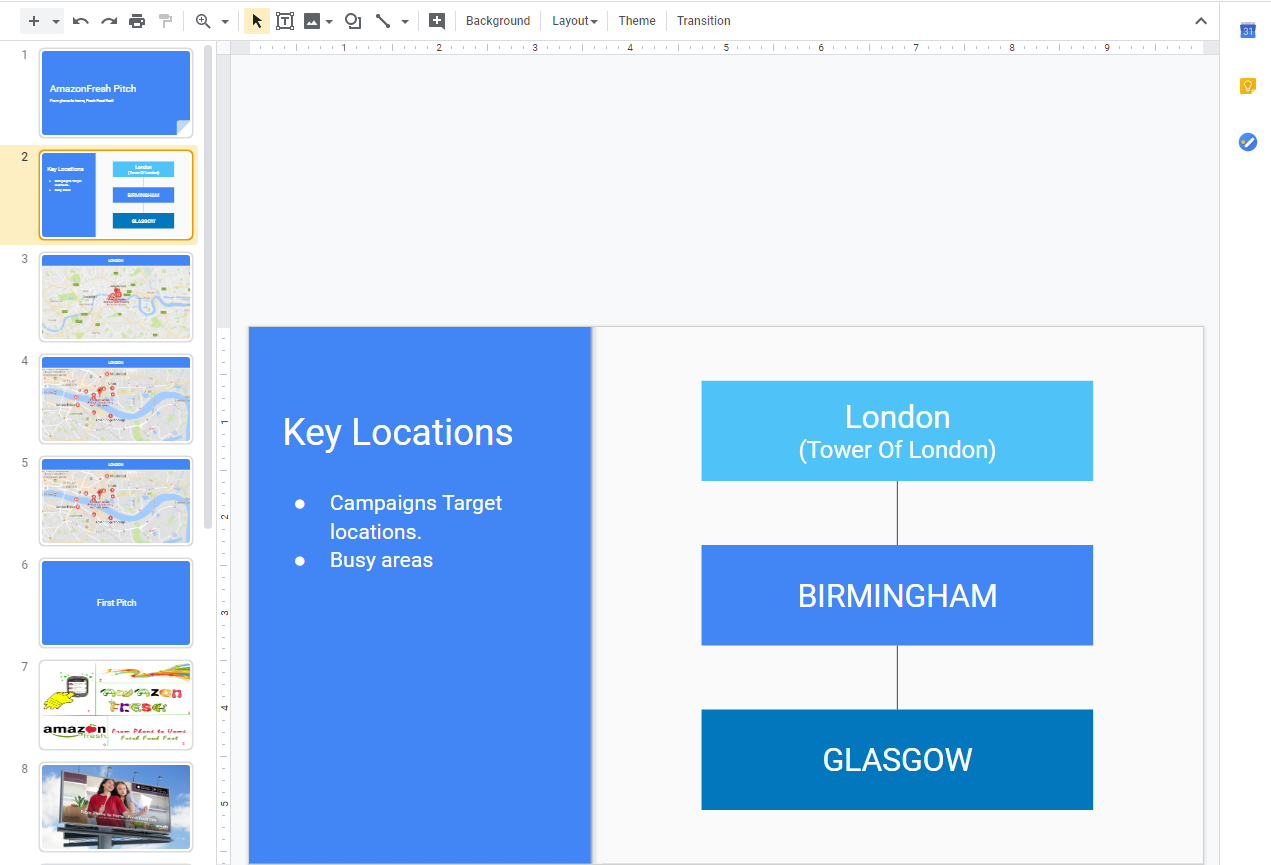Viewport: 1271px width, 865px height.
Task: Select slide 8 billboard thumbnail
Action: click(116, 807)
